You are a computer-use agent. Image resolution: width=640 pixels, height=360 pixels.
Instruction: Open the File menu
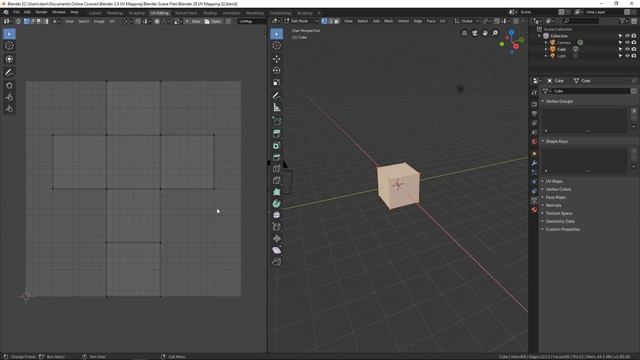point(16,12)
